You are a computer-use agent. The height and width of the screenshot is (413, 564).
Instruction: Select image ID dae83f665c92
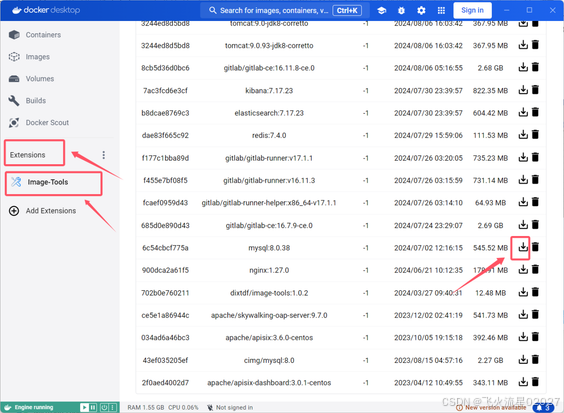click(165, 136)
